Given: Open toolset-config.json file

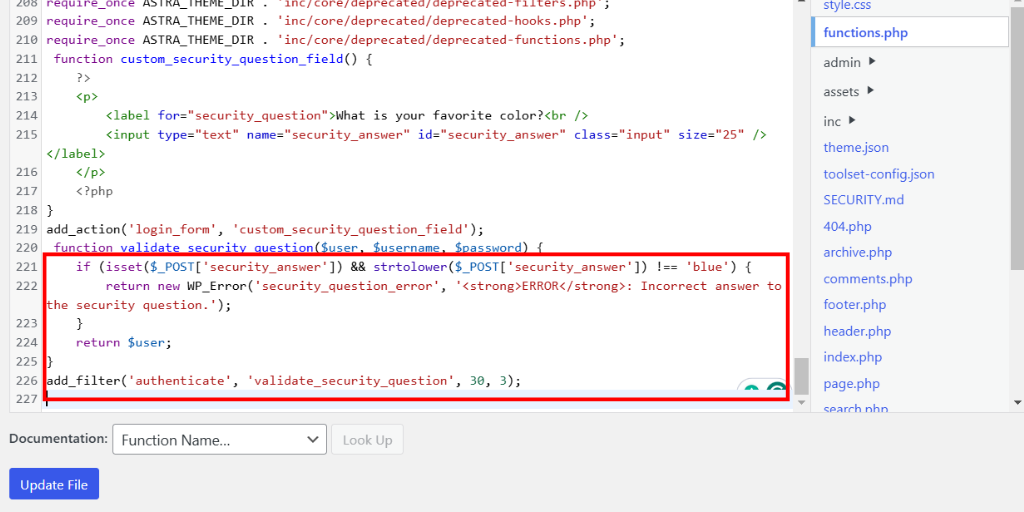Looking at the screenshot, I should tap(878, 174).
